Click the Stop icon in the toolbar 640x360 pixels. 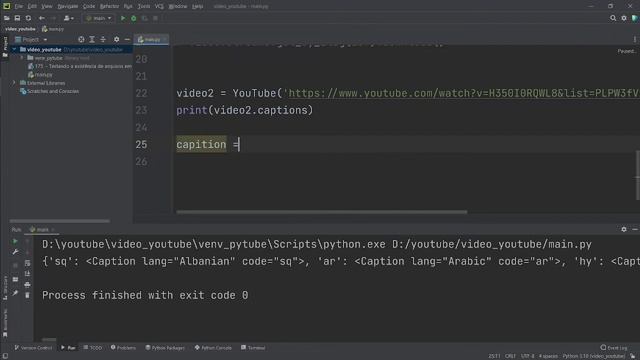(x=156, y=18)
